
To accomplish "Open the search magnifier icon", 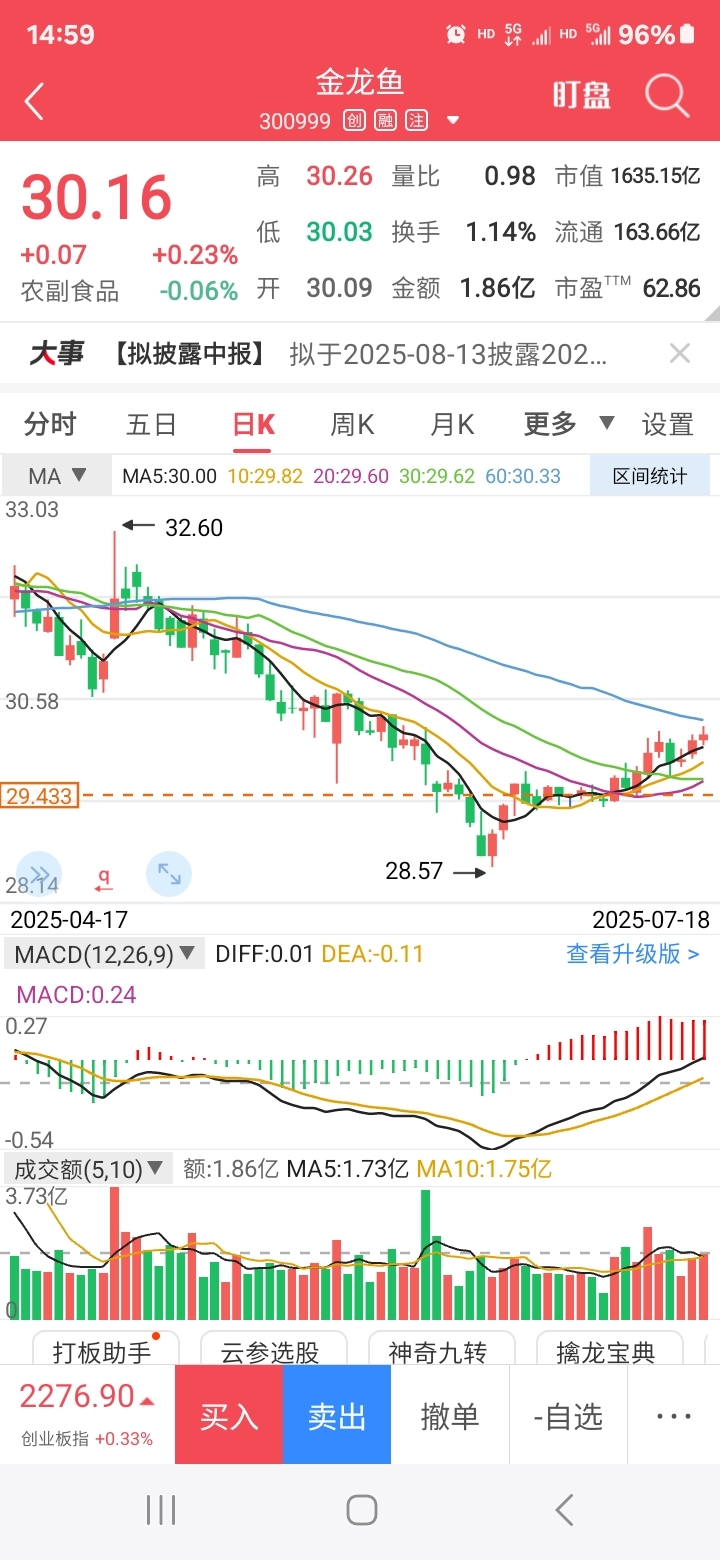I will [x=667, y=96].
